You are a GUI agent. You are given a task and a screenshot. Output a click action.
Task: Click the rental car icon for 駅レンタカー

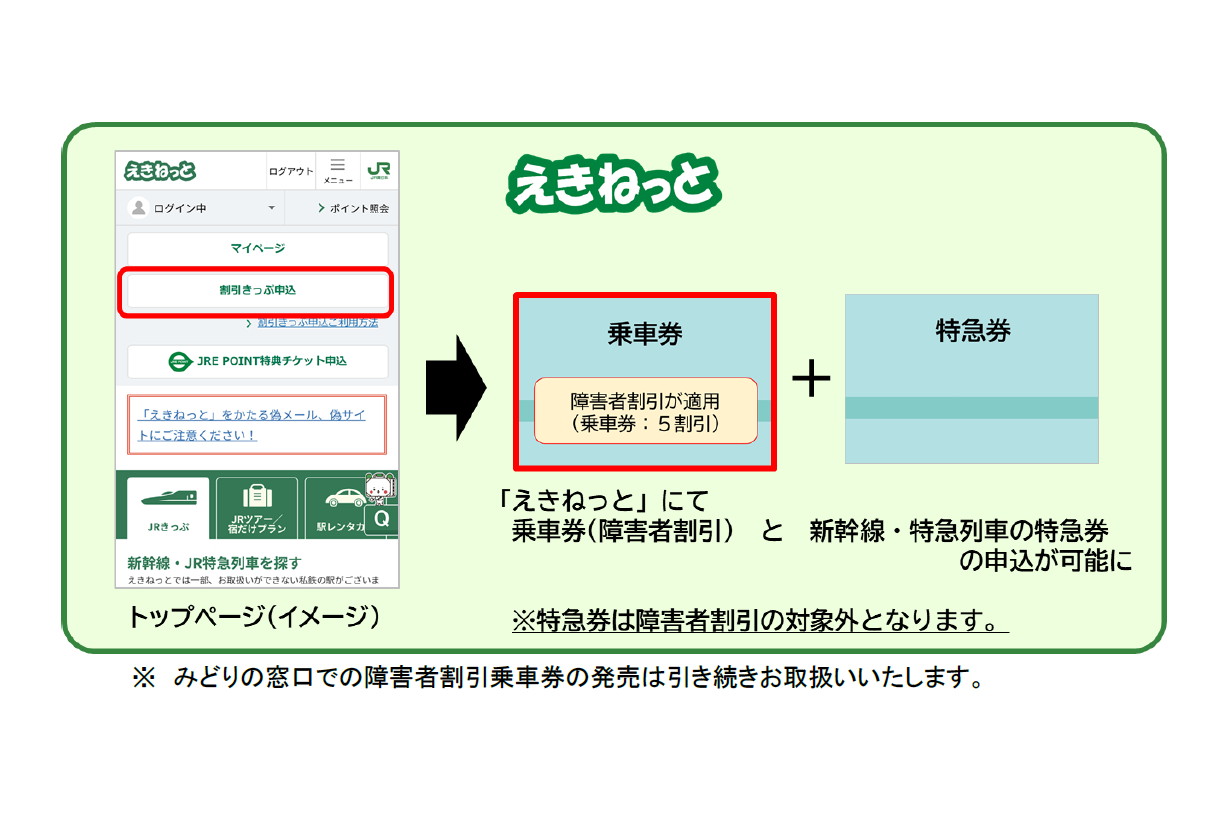click(345, 497)
